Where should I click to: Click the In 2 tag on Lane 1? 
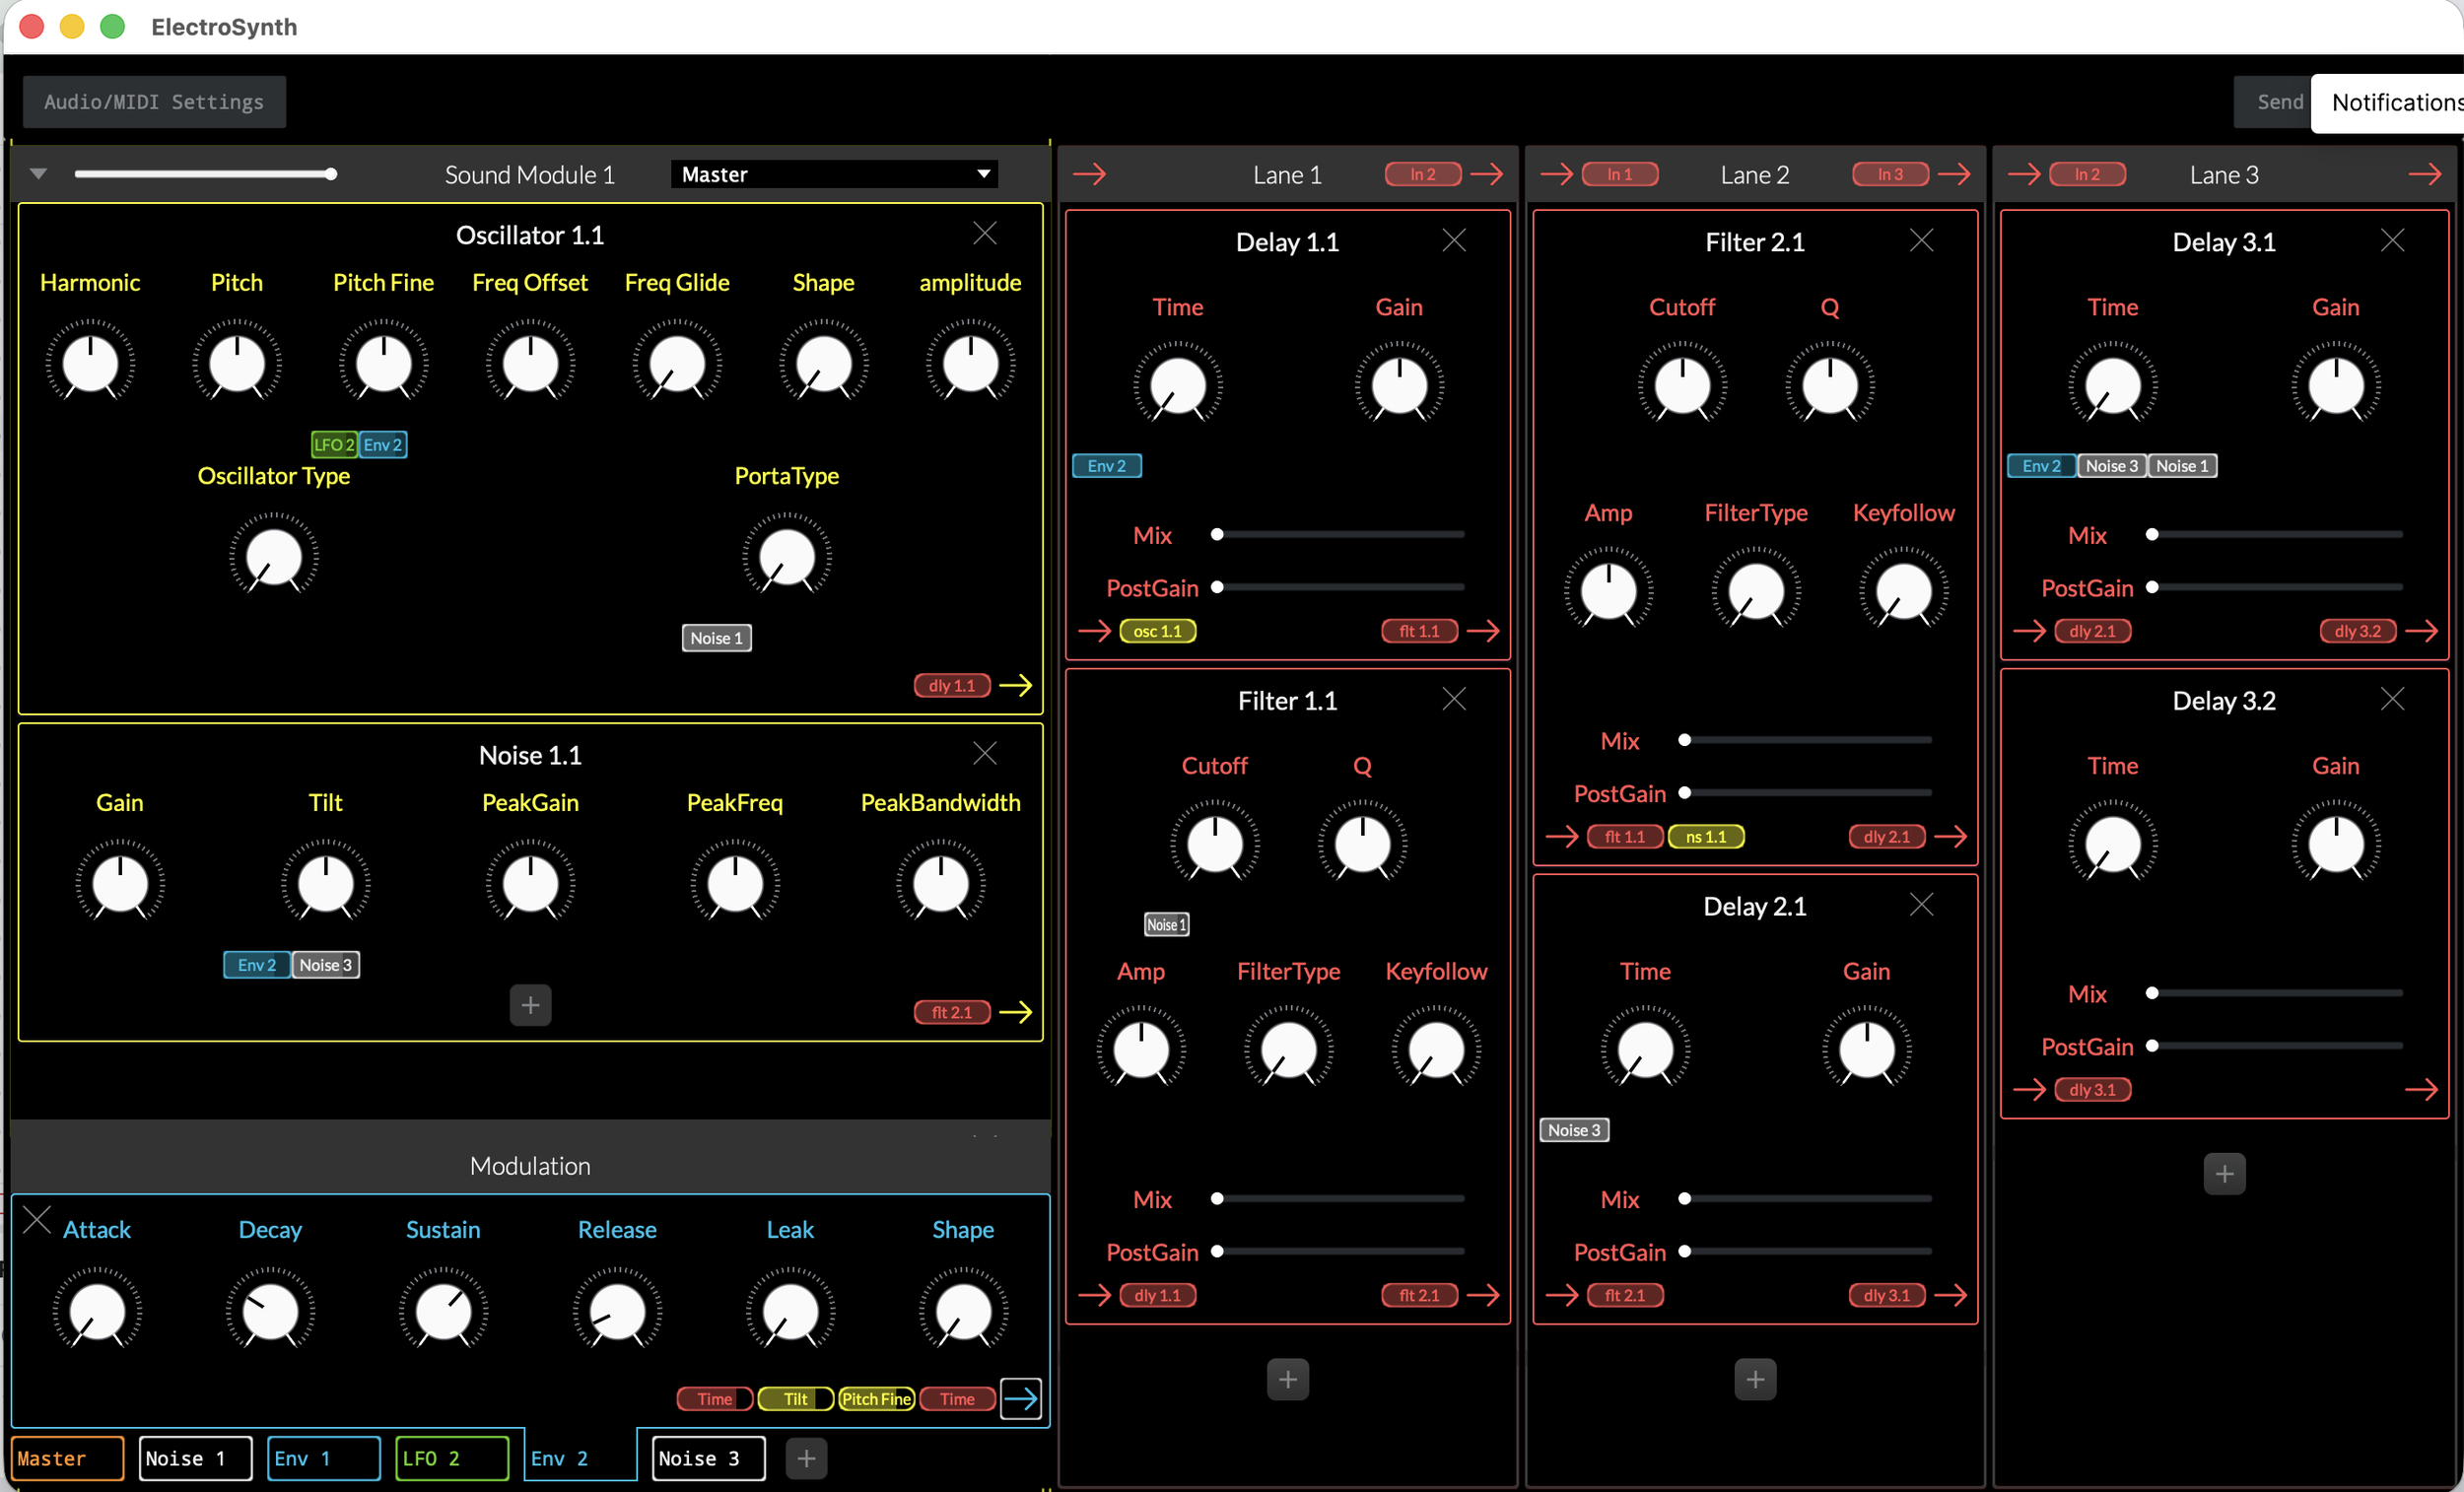click(1422, 174)
